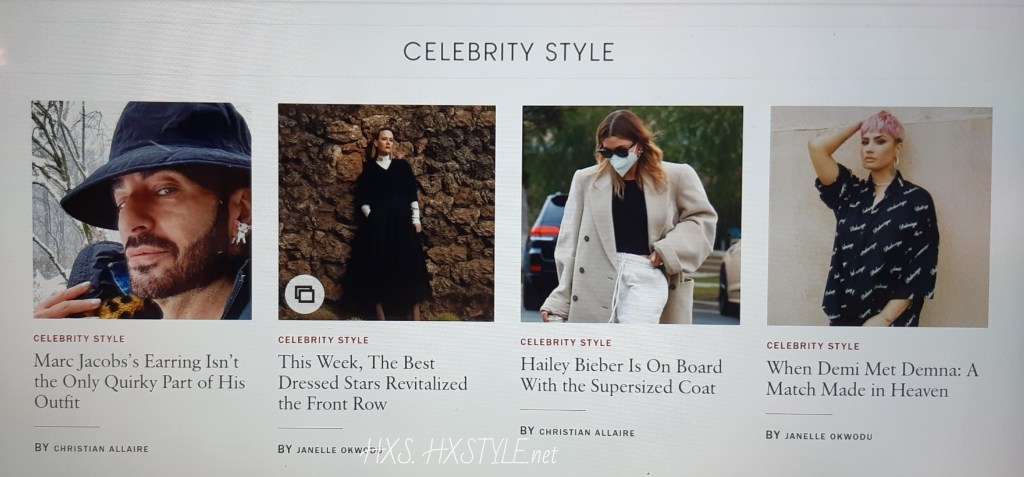Open the black dress stone wall photo
1024x477 pixels.
pos(387,212)
